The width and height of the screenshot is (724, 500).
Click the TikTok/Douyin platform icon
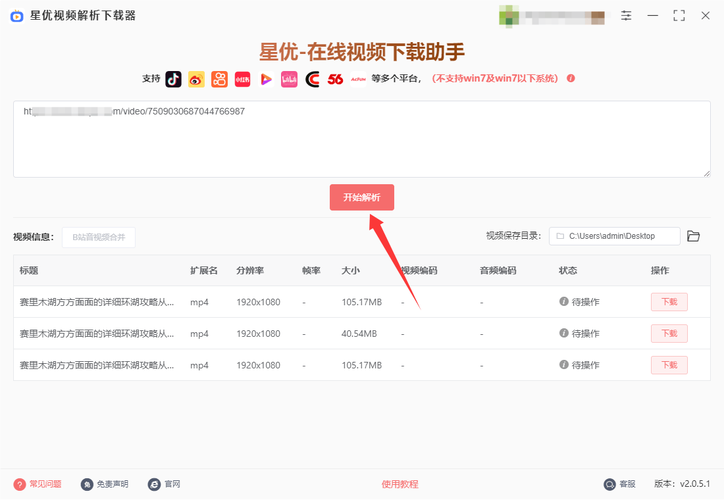(173, 79)
